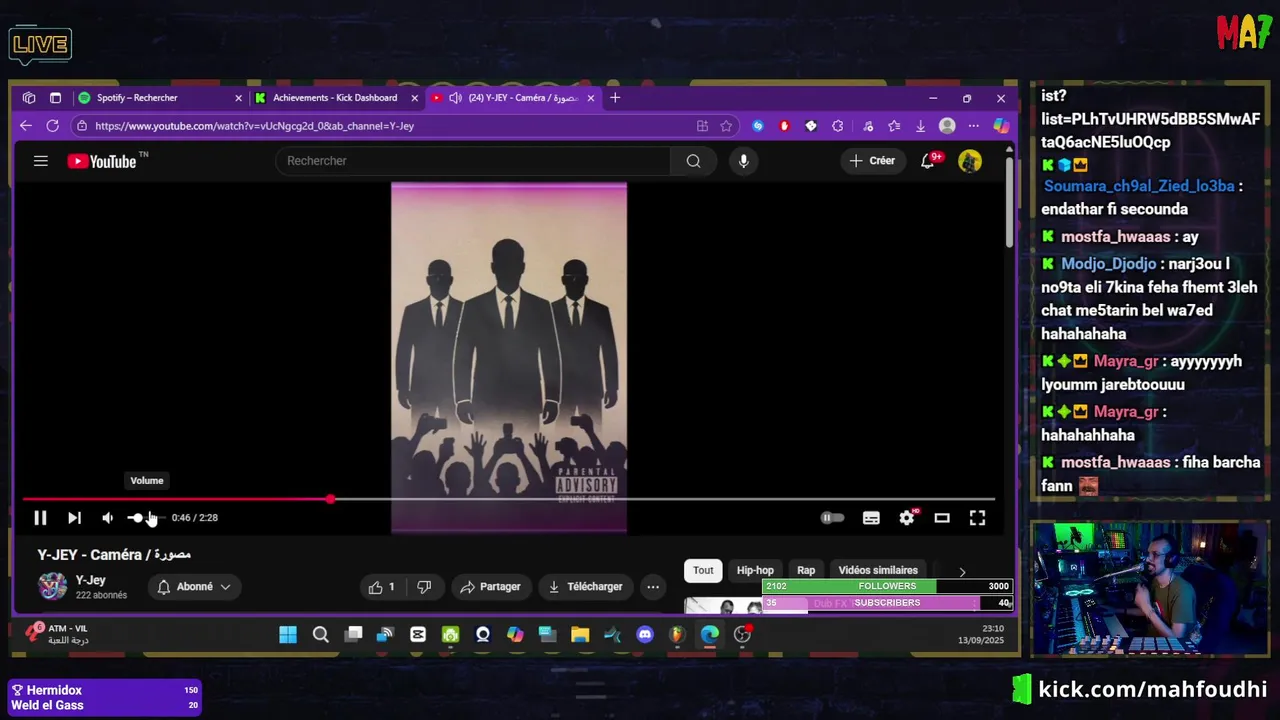Open File Explorer from the taskbar

pyautogui.click(x=580, y=635)
